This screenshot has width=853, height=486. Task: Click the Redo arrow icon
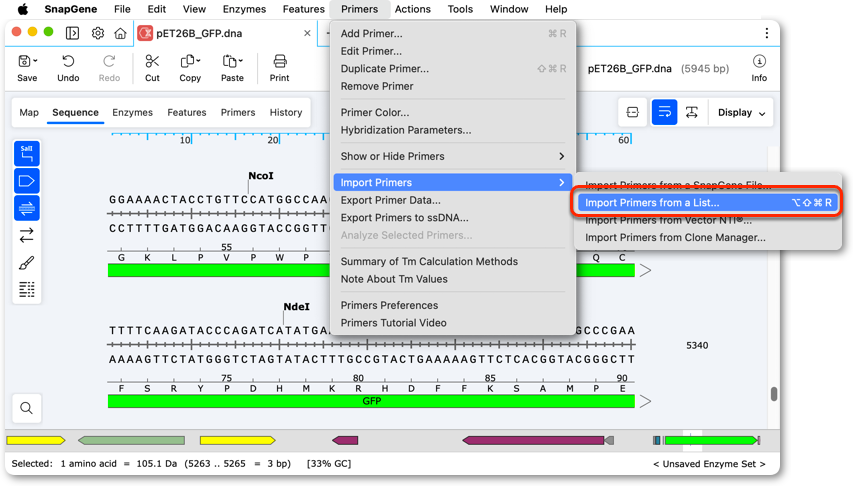[109, 61]
